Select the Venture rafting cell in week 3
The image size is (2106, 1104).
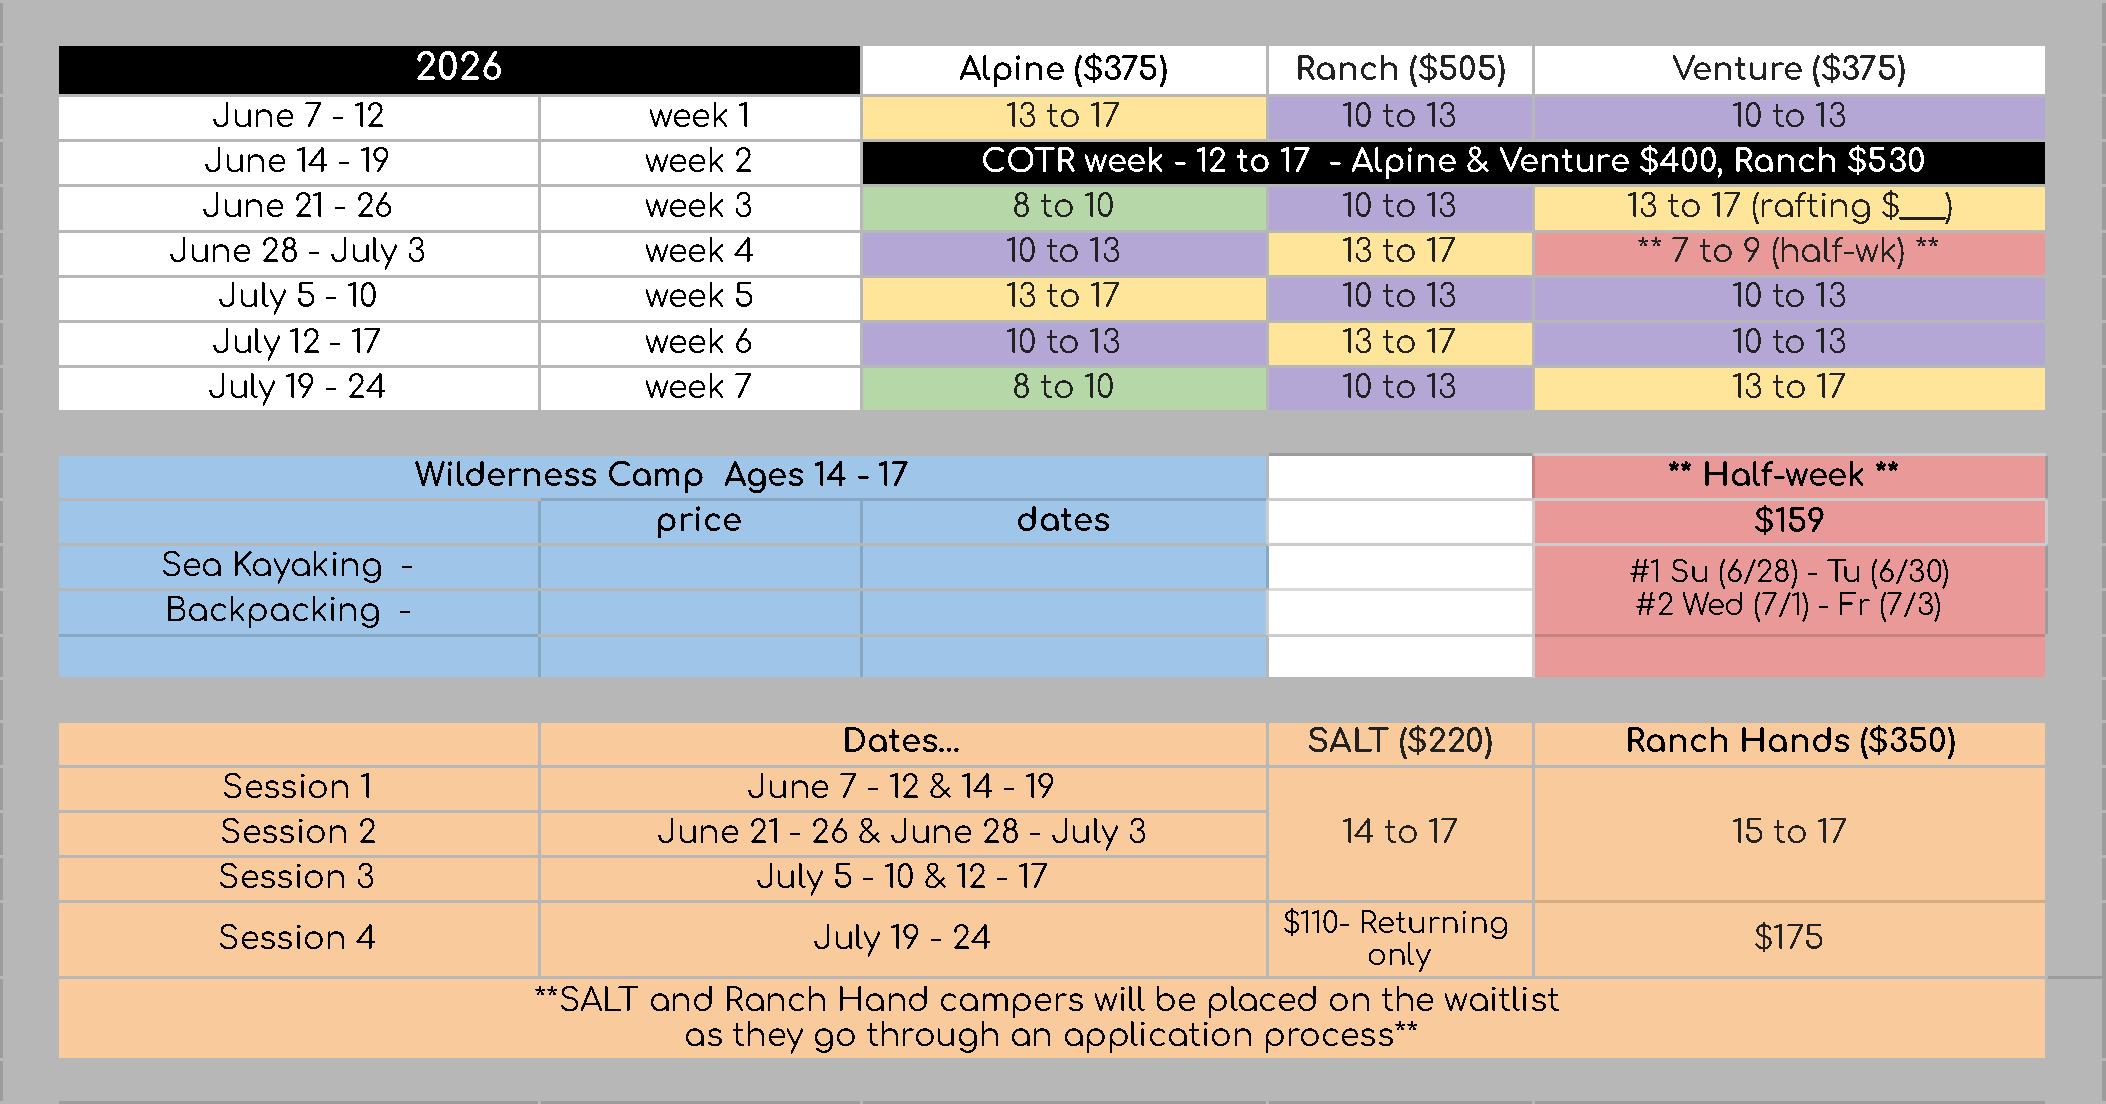coord(1788,206)
